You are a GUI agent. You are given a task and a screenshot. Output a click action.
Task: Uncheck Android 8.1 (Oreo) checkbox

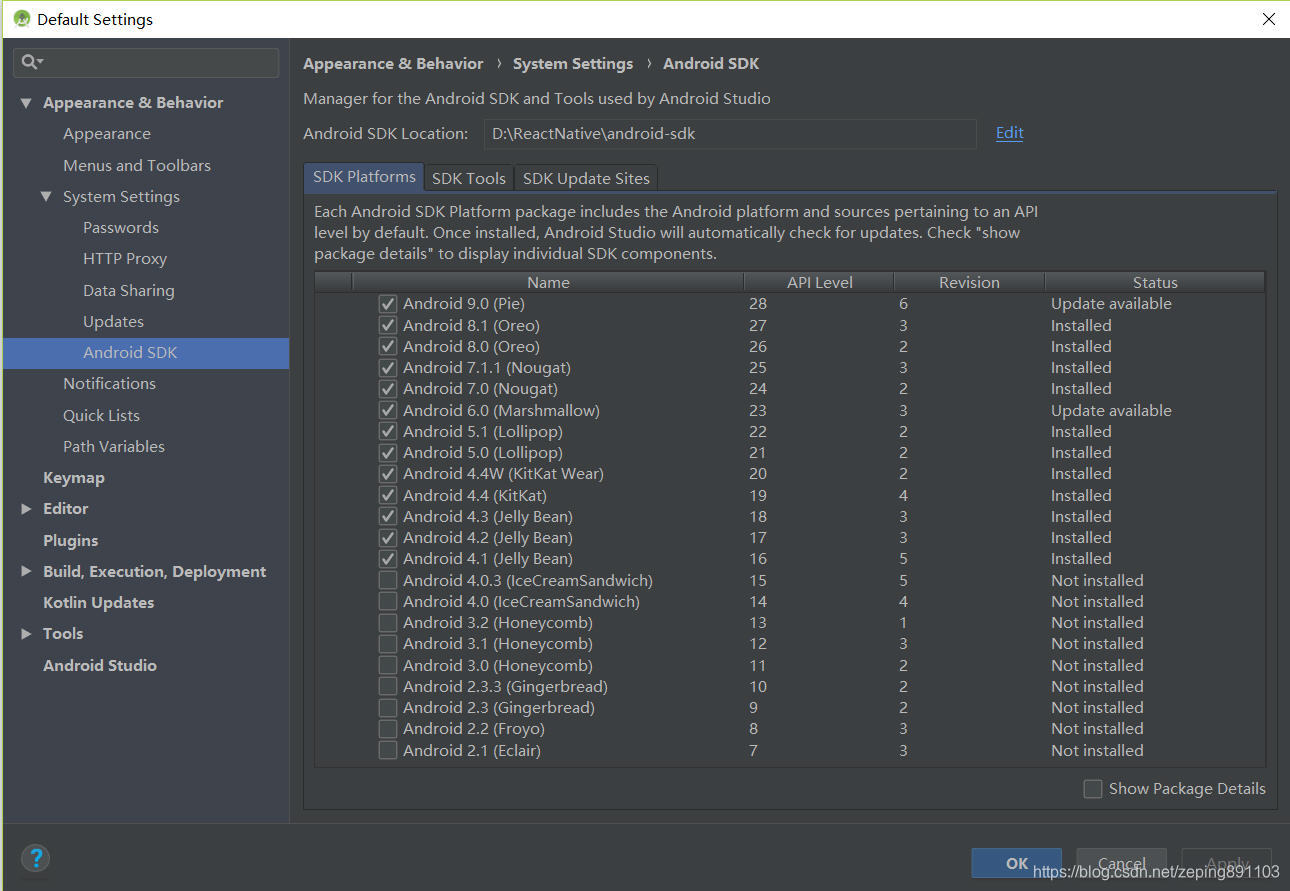(x=388, y=325)
